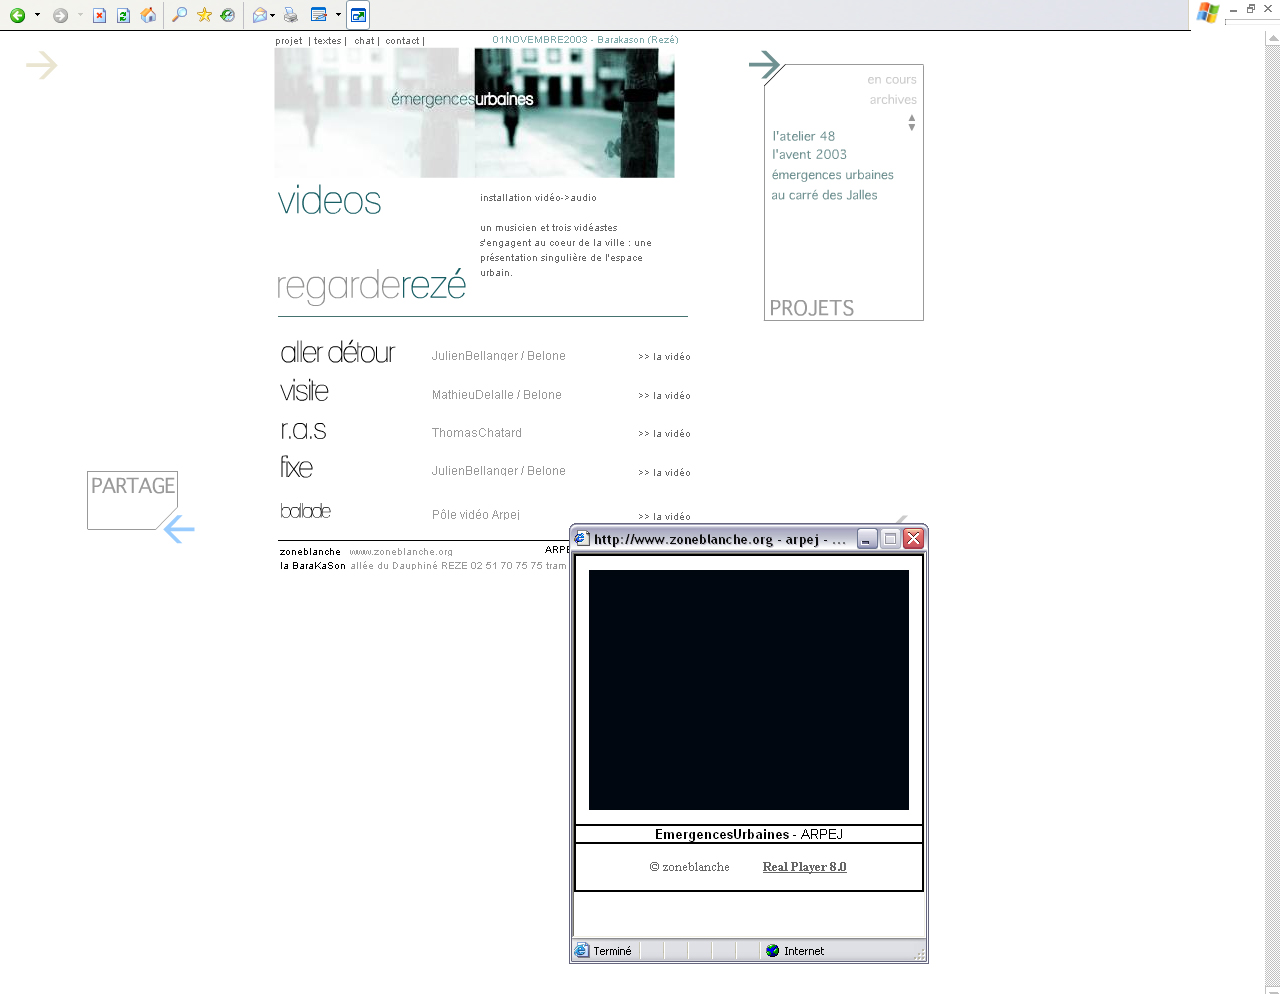The height and width of the screenshot is (994, 1280).
Task: Select the 'en cours' projects tab
Action: (892, 80)
